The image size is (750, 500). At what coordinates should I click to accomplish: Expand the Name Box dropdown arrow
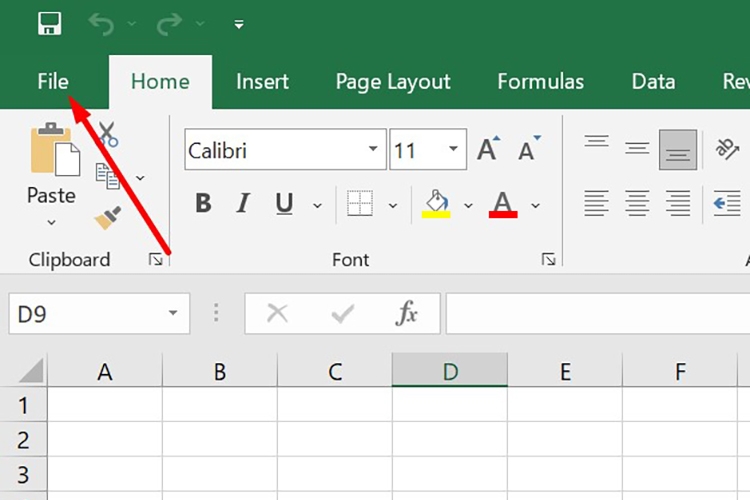[x=173, y=313]
